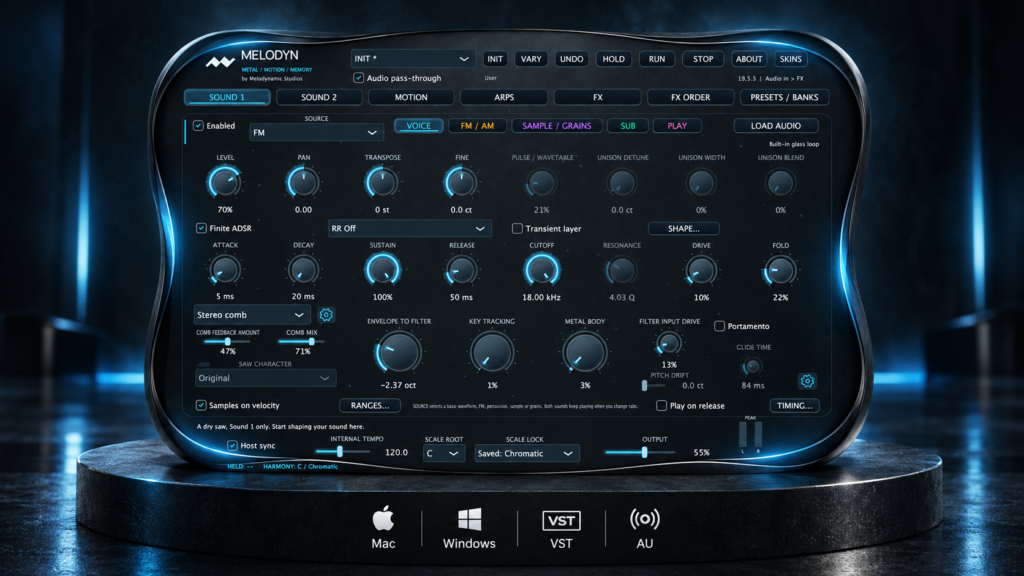Open the MOTION tab
This screenshot has width=1024, height=576.
[x=411, y=97]
